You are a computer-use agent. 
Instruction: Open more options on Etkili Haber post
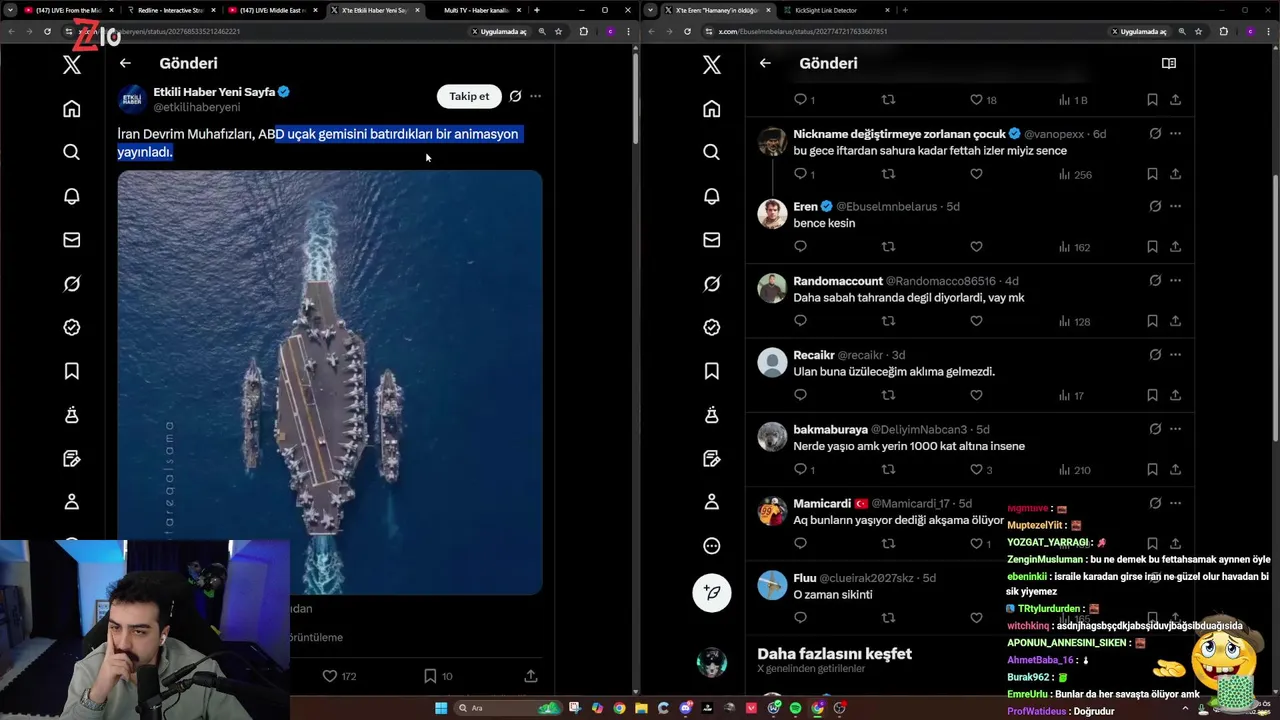pyautogui.click(x=536, y=96)
